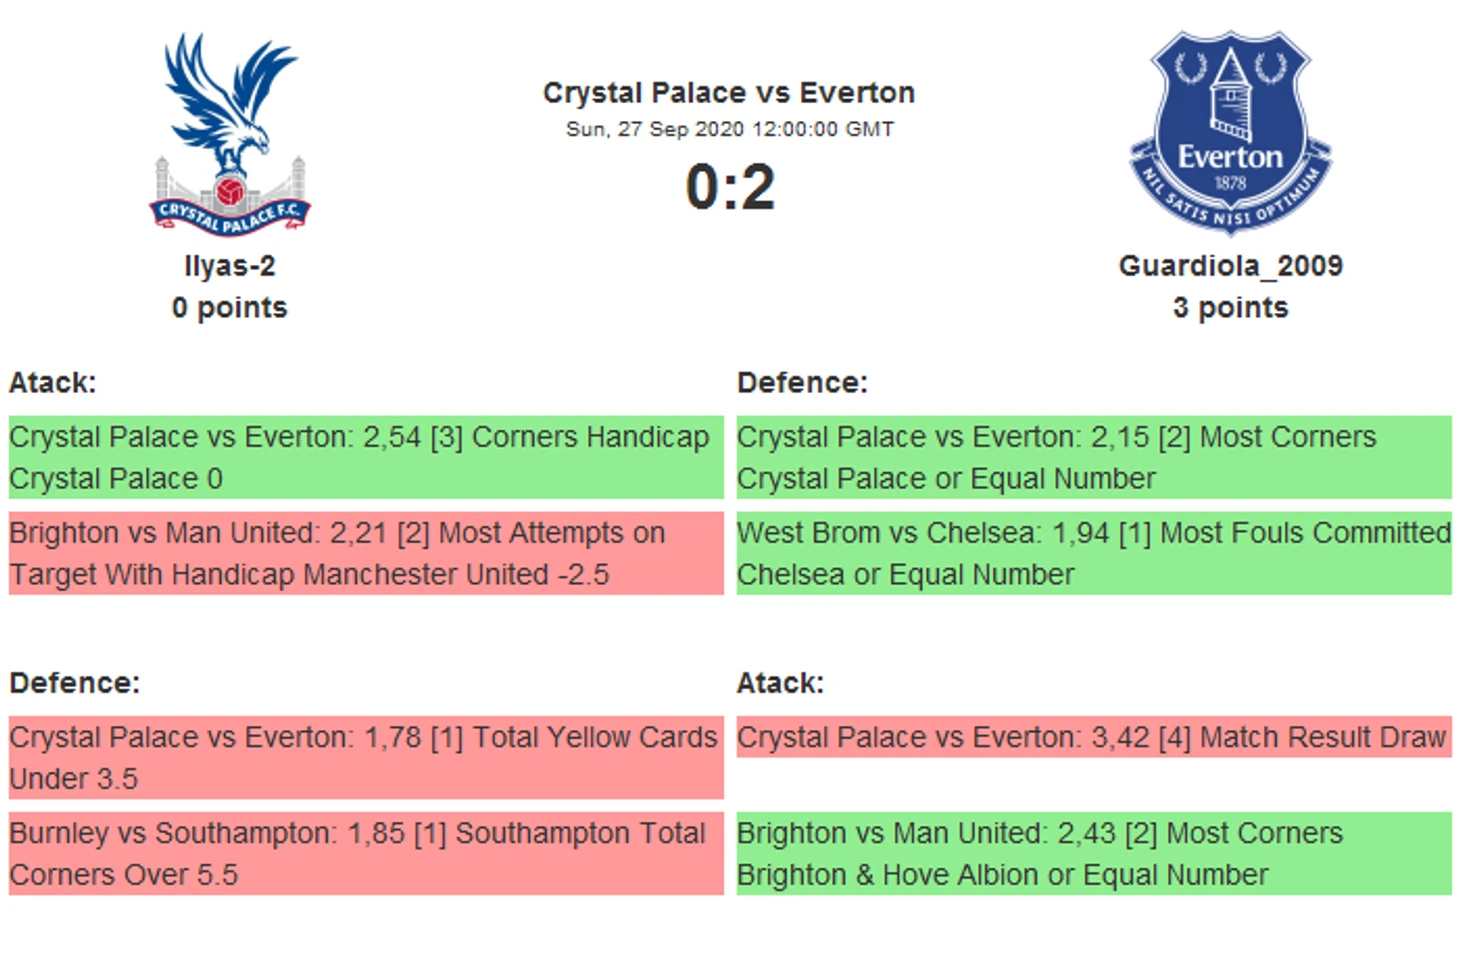This screenshot has width=1460, height=959.
Task: Select the Total Yellow Cards Under 3.5 bet
Action: [x=365, y=757]
